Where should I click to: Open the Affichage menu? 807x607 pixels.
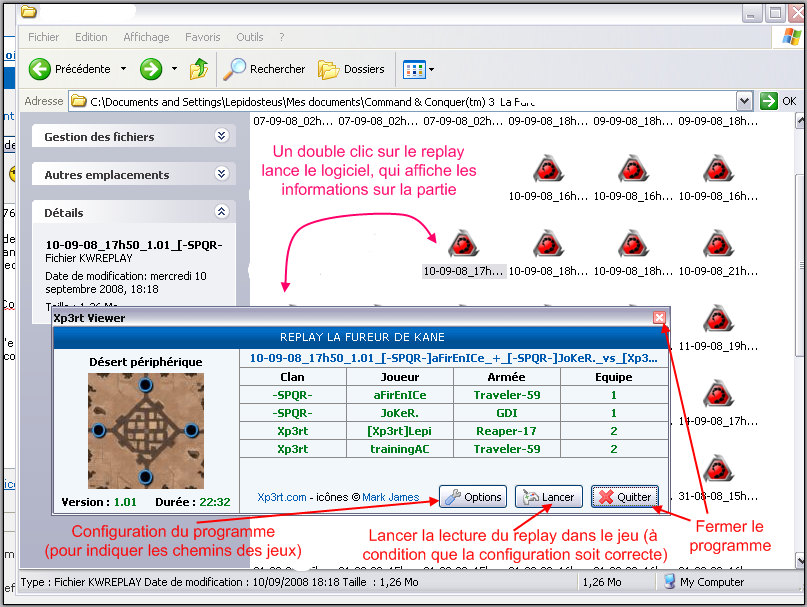[x=146, y=37]
